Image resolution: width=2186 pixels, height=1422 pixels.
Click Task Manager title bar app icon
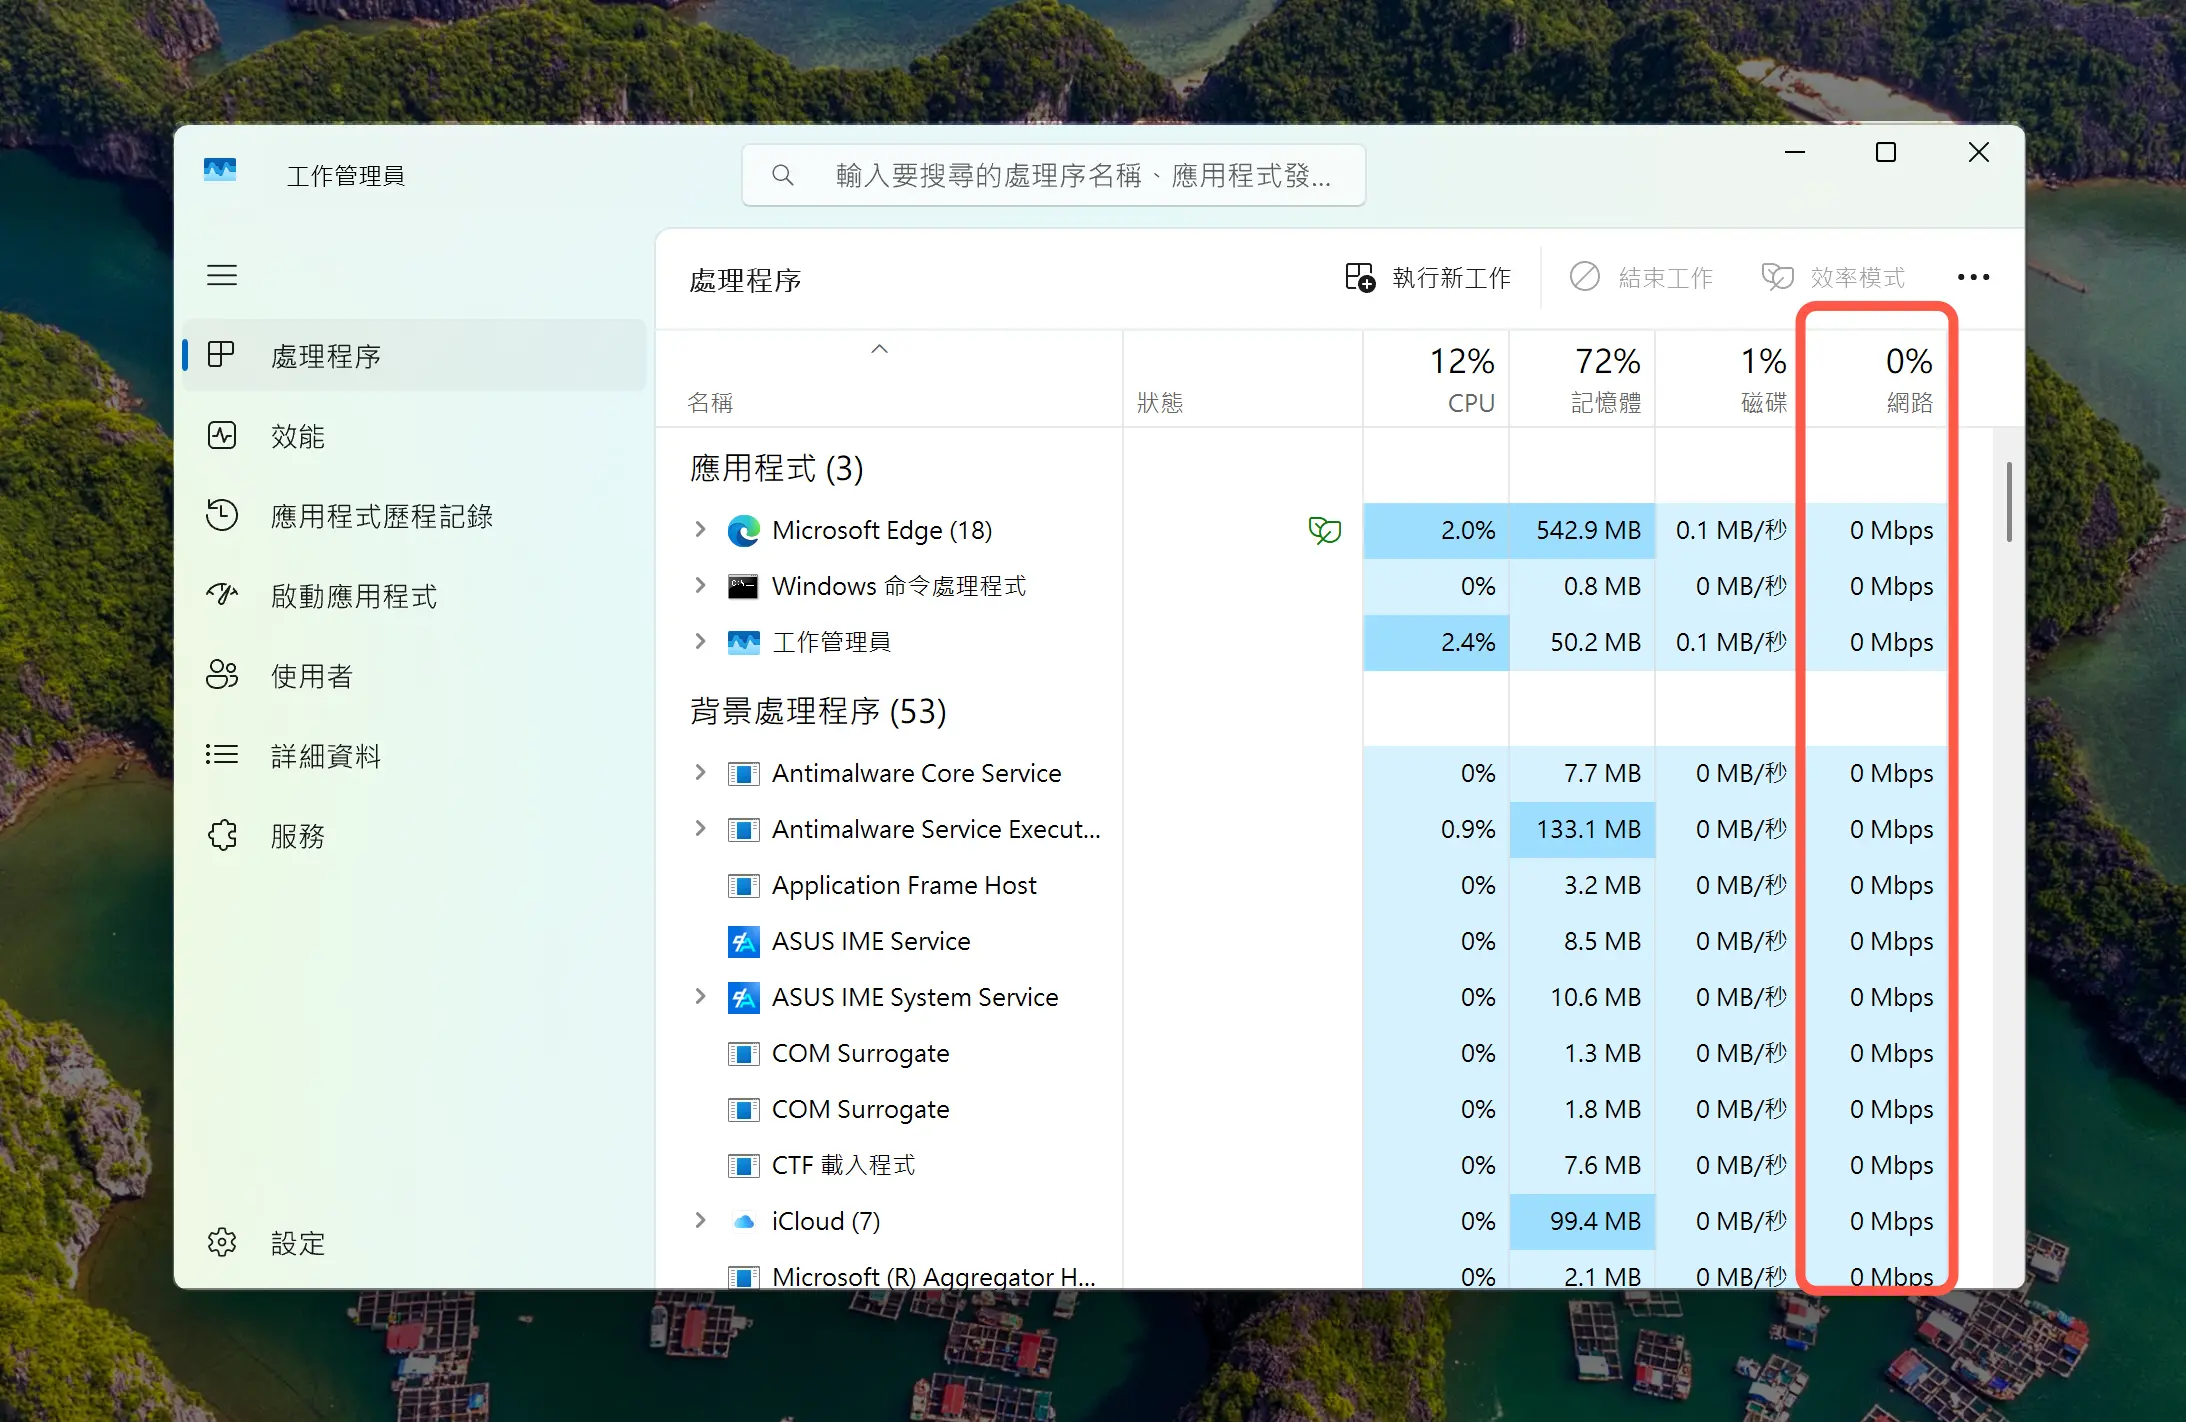tap(220, 169)
